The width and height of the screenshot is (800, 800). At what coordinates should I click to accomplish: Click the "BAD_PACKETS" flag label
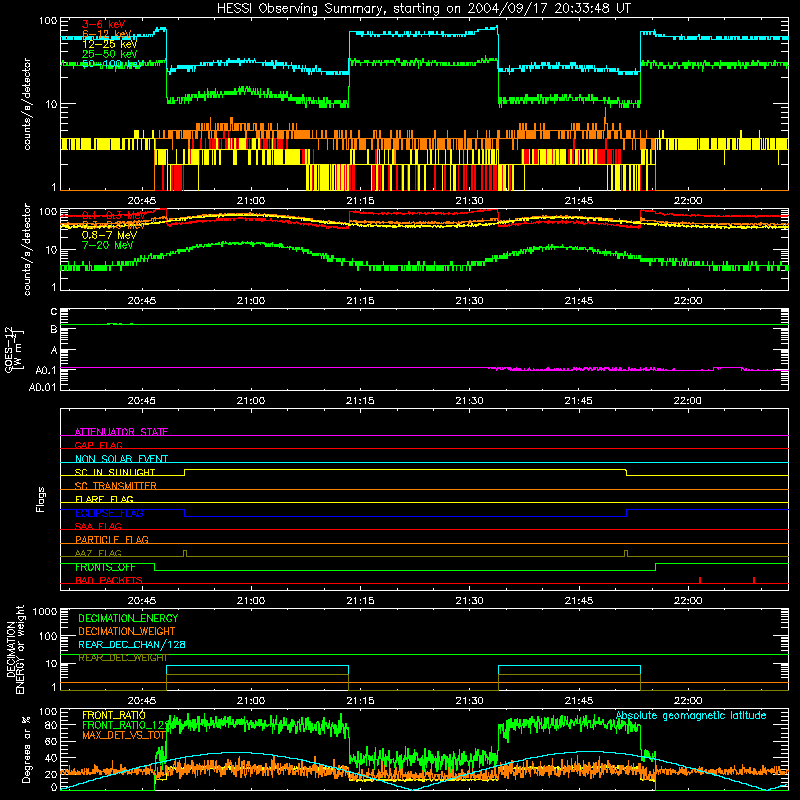(109, 580)
